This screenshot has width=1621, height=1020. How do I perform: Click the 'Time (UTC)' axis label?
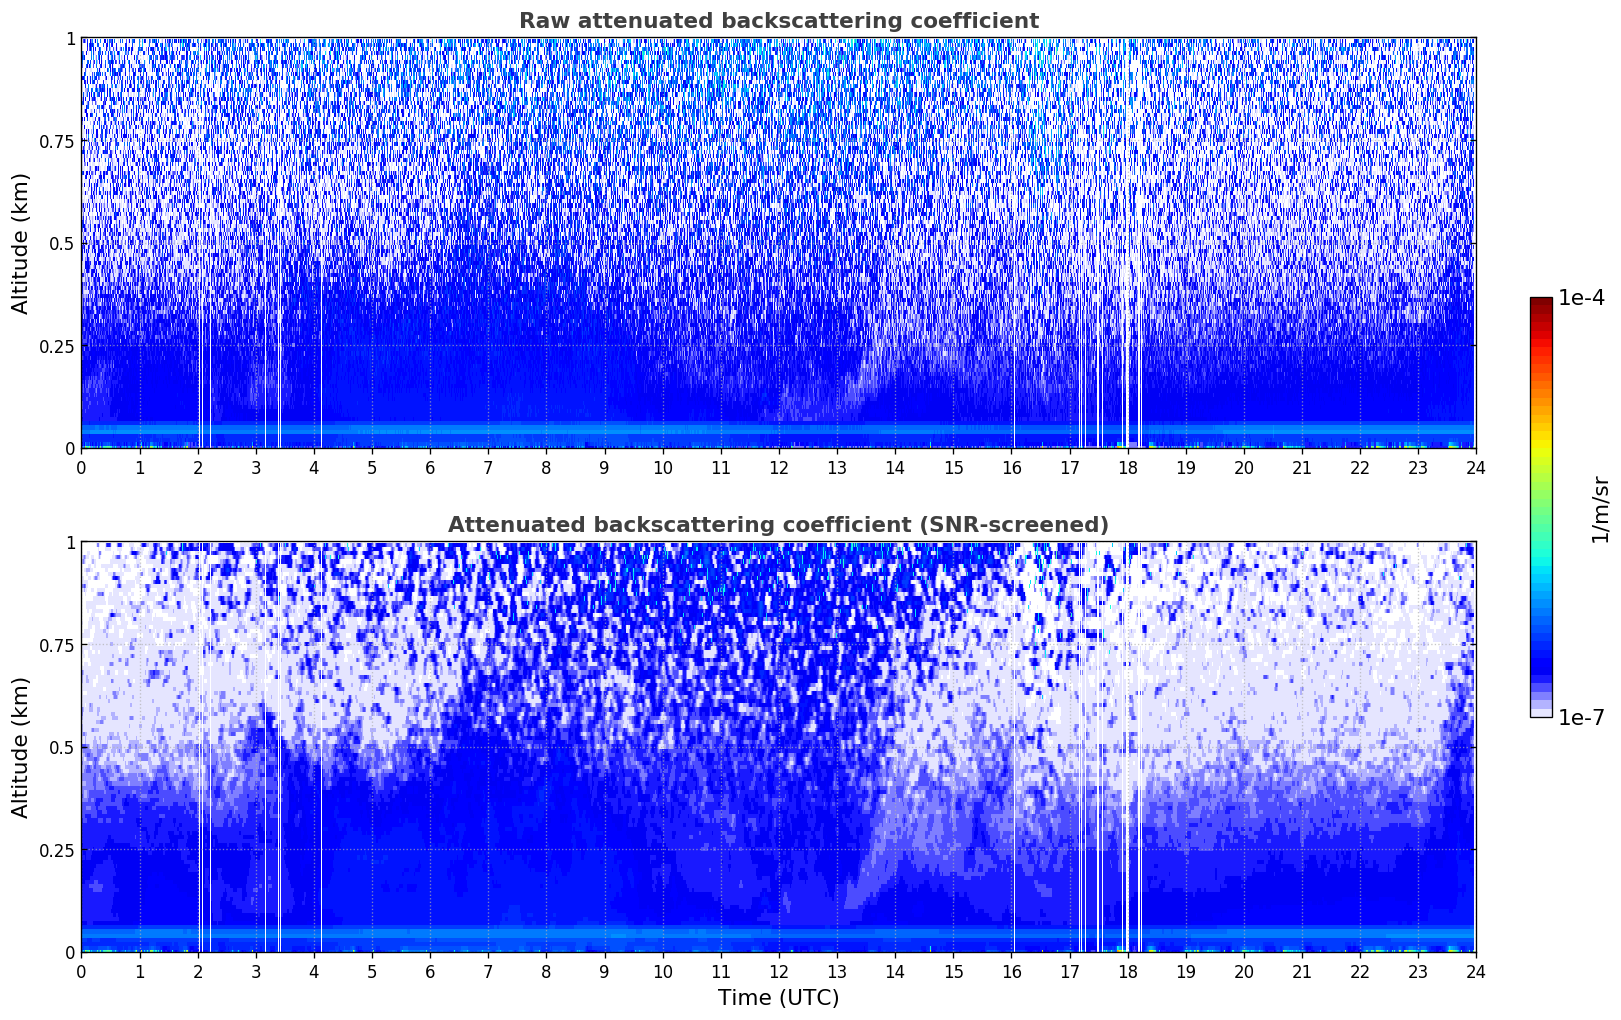pyautogui.click(x=778, y=997)
